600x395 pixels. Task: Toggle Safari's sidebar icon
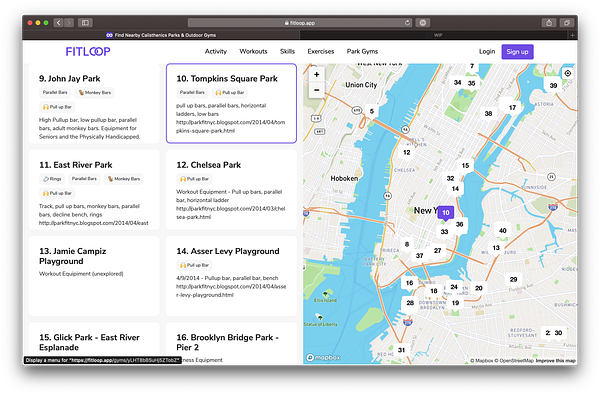tap(85, 23)
